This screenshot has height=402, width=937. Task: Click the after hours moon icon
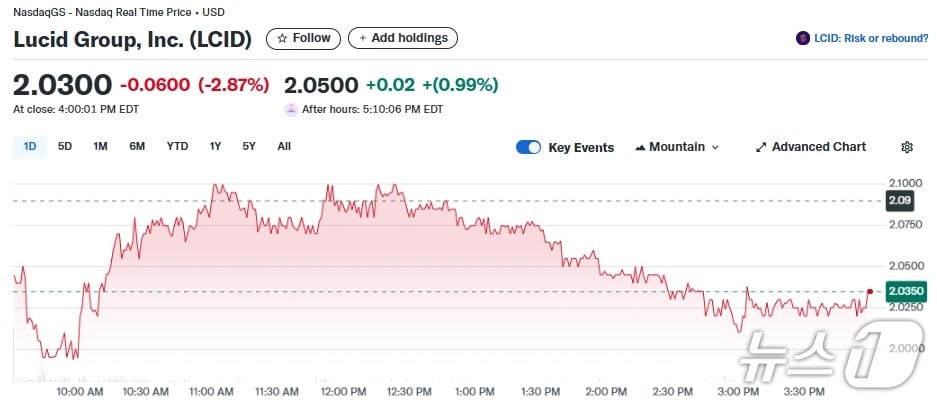[291, 110]
